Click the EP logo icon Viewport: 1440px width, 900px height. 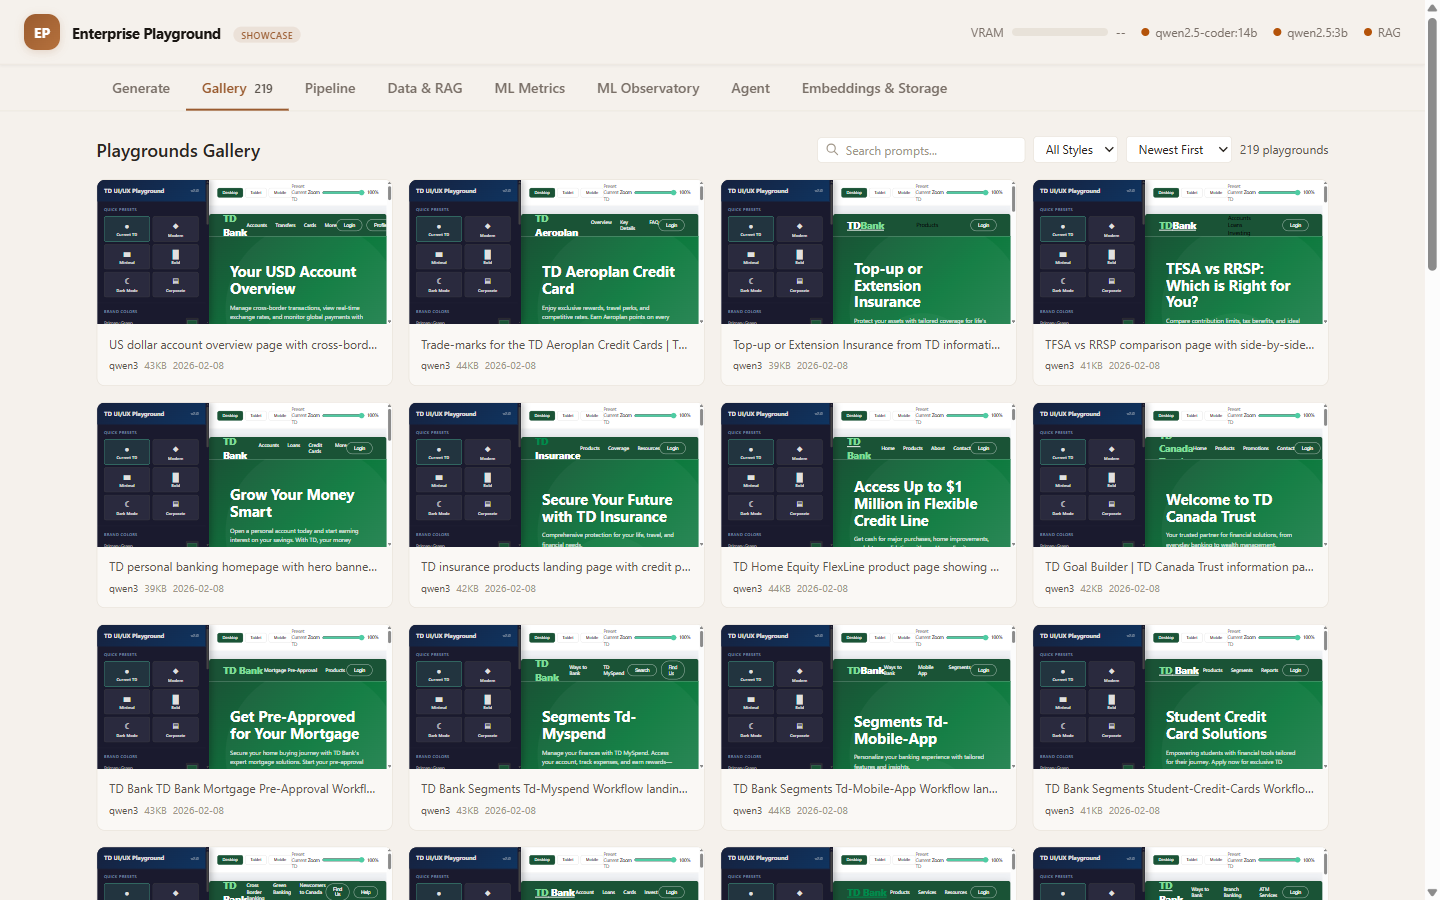pos(42,33)
